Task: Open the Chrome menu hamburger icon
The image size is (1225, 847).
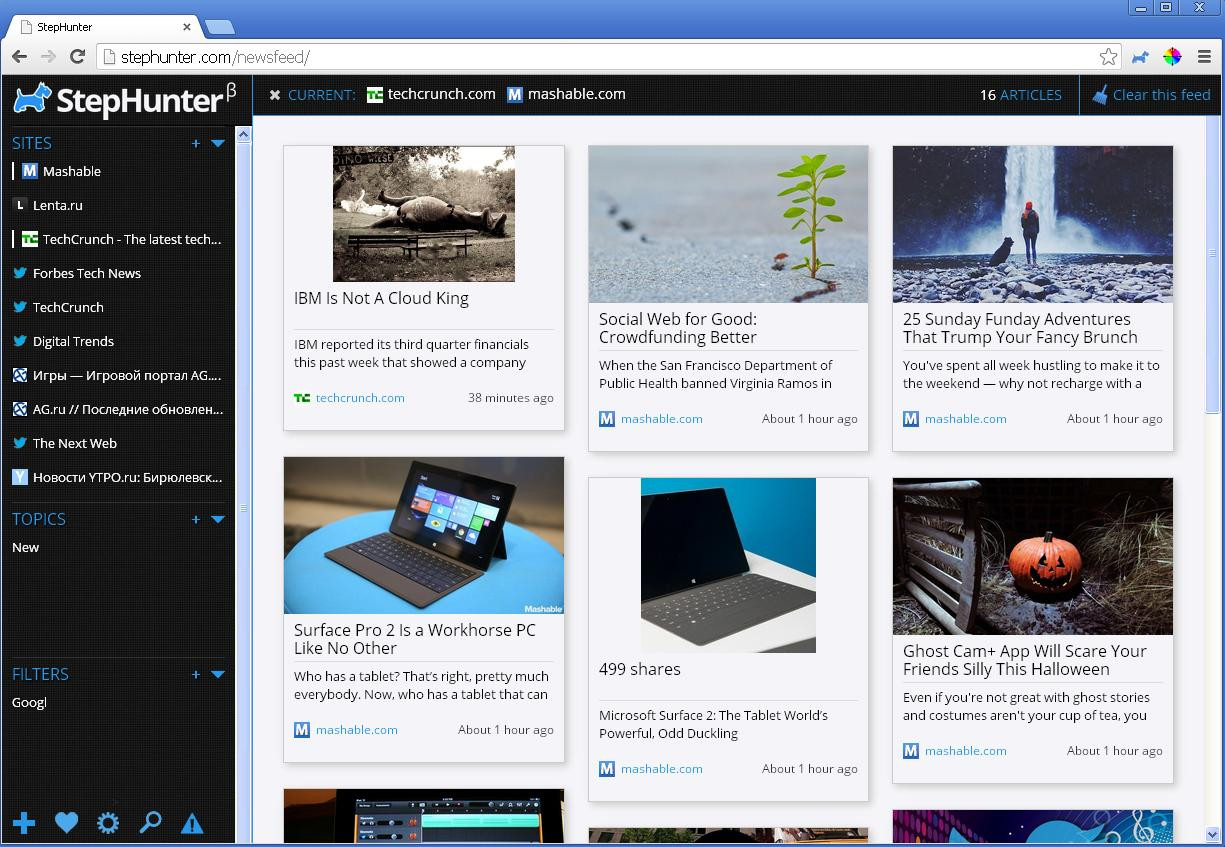Action: tap(1206, 57)
